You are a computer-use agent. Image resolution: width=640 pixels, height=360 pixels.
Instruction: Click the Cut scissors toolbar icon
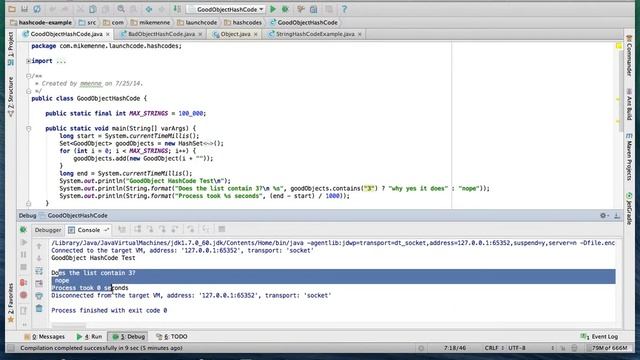(80, 9)
